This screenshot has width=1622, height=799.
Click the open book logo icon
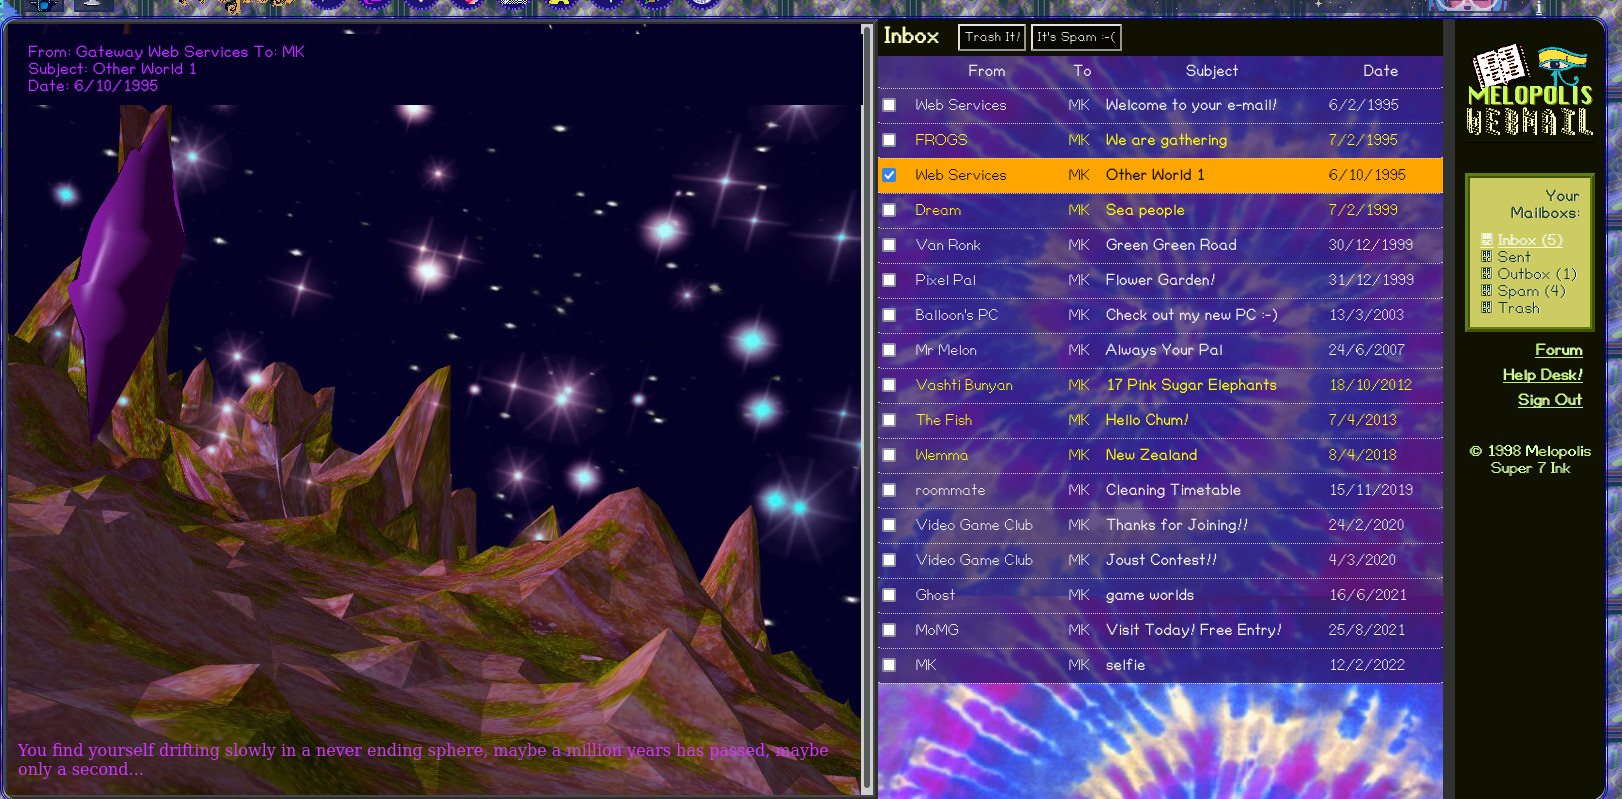point(1500,66)
